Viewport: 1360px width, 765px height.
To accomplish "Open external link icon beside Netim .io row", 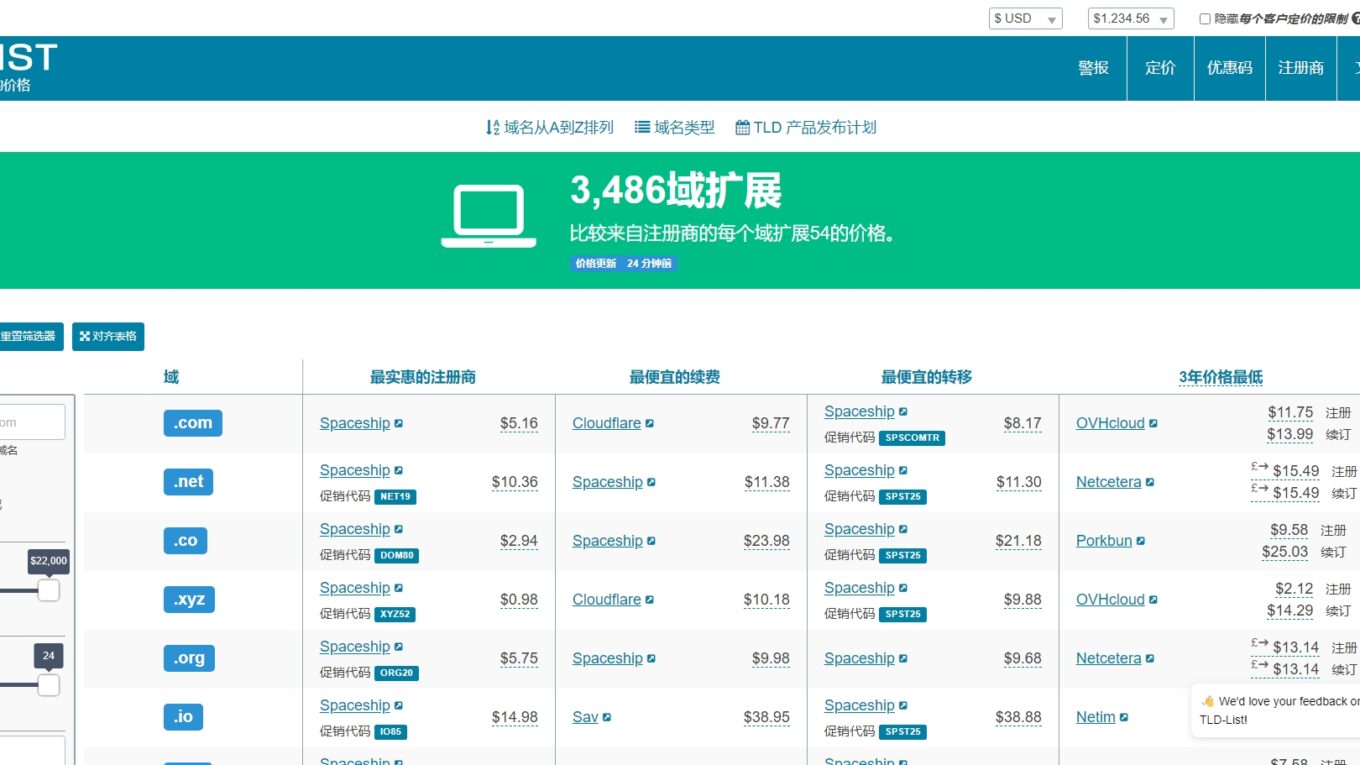I will tap(1124, 717).
